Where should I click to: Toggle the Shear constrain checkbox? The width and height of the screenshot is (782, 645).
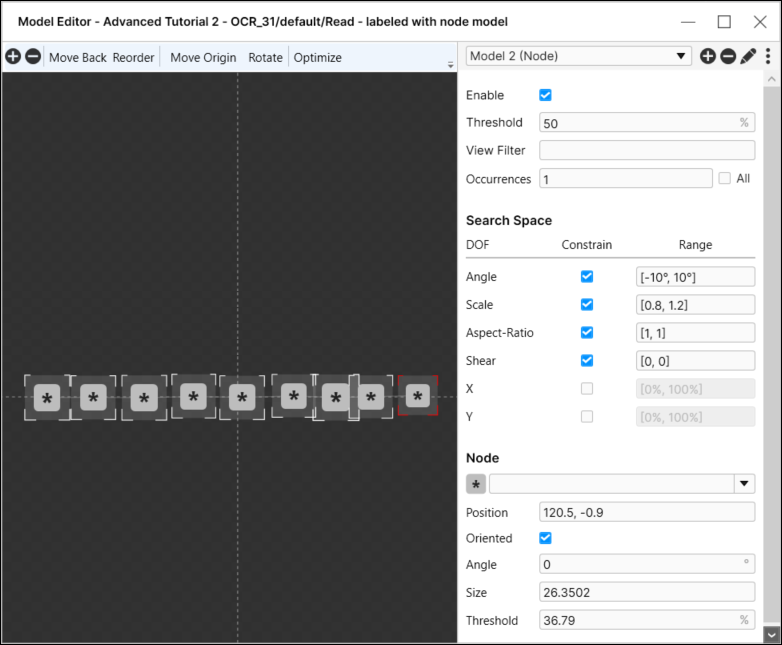pos(587,360)
